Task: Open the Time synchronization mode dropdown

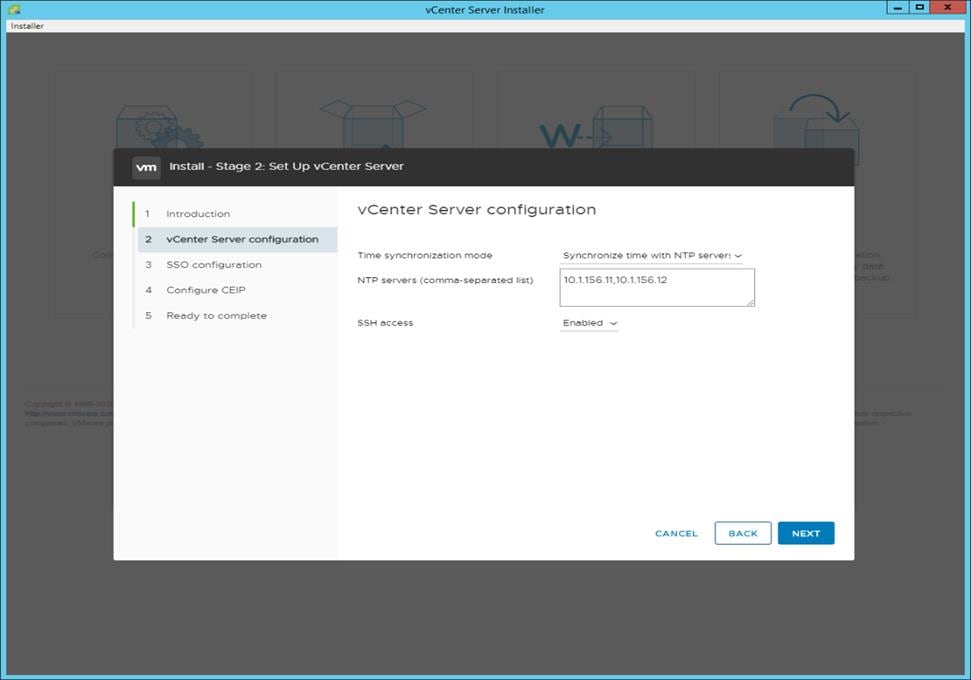Action: [652, 255]
